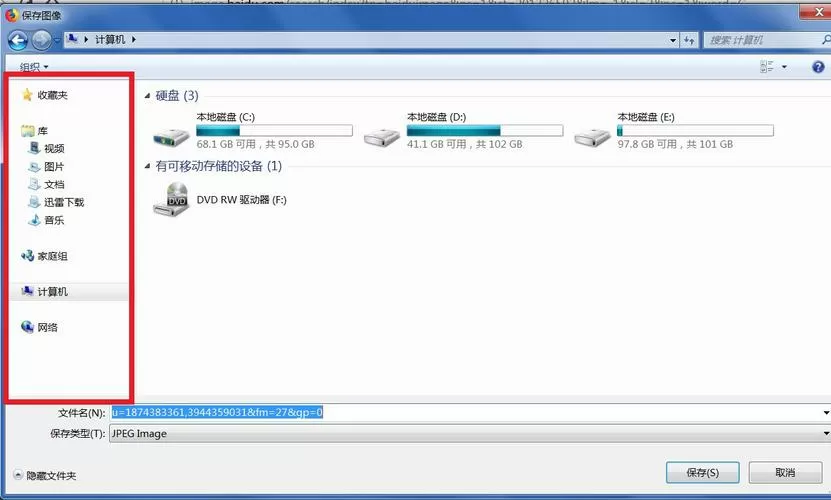Click the 图片 library icon
This screenshot has width=831, height=500.
click(x=34, y=166)
